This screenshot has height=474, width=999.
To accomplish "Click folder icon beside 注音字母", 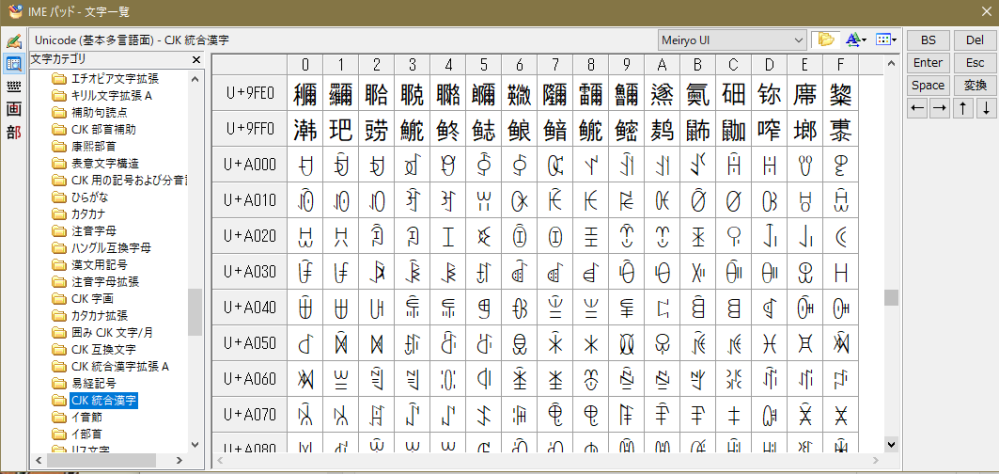I will (x=59, y=231).
